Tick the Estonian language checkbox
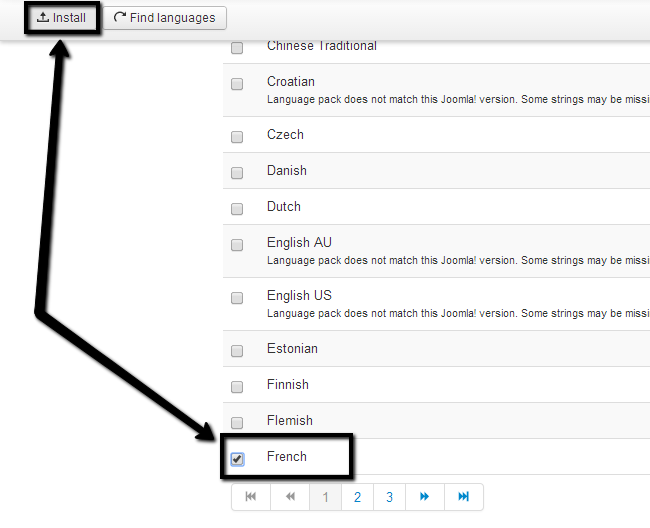The height and width of the screenshot is (528, 650). pos(237,351)
